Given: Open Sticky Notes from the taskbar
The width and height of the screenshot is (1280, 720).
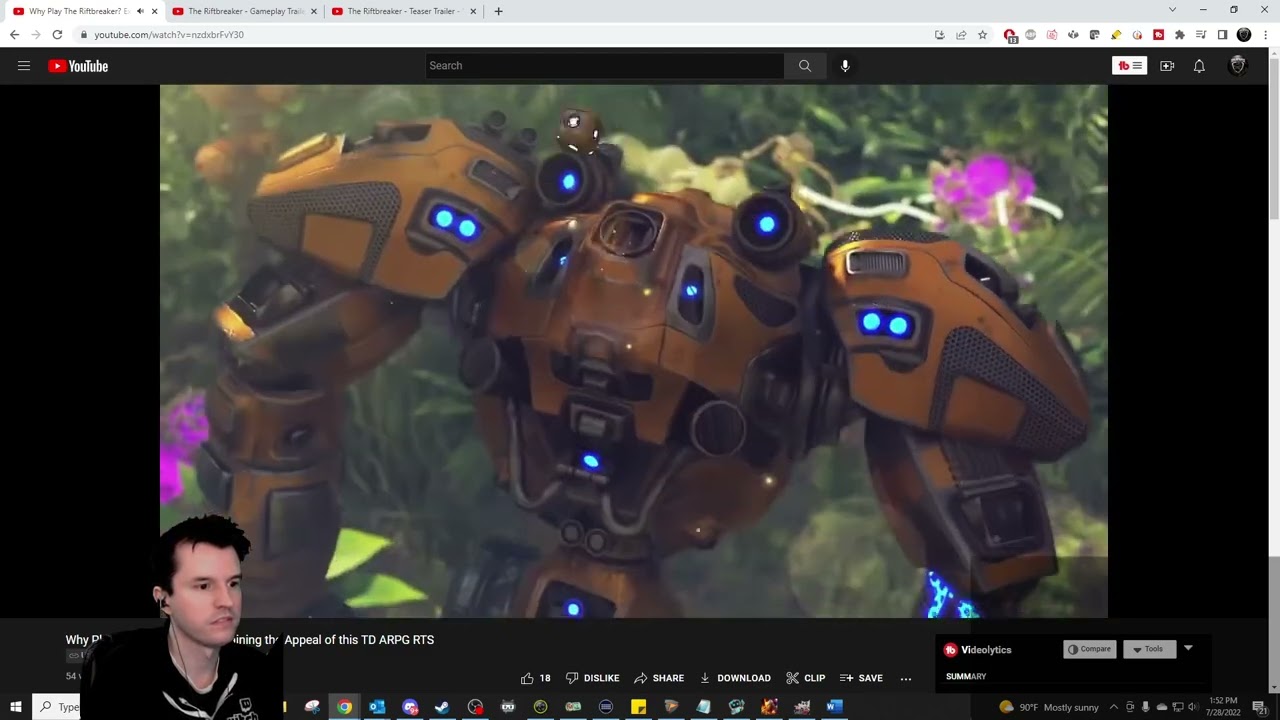Looking at the screenshot, I should tap(638, 707).
